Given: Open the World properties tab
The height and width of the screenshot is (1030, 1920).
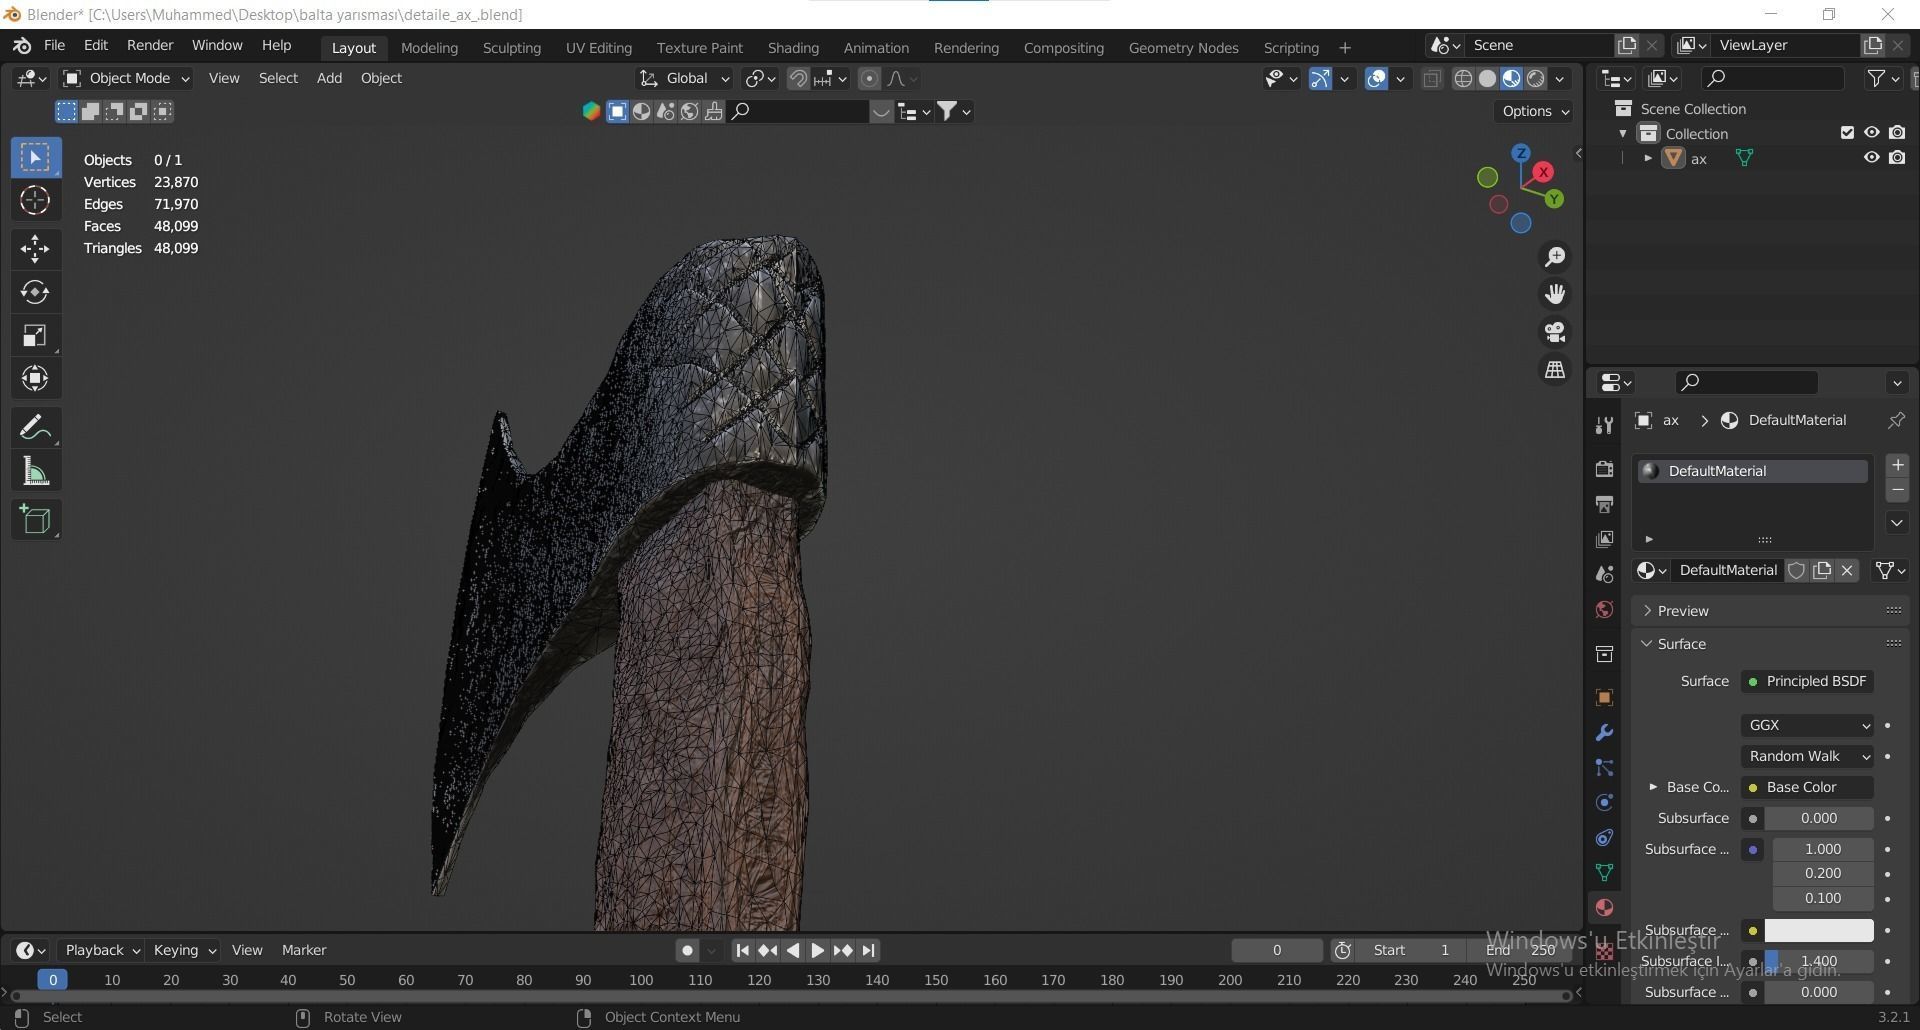Looking at the screenshot, I should tap(1604, 610).
